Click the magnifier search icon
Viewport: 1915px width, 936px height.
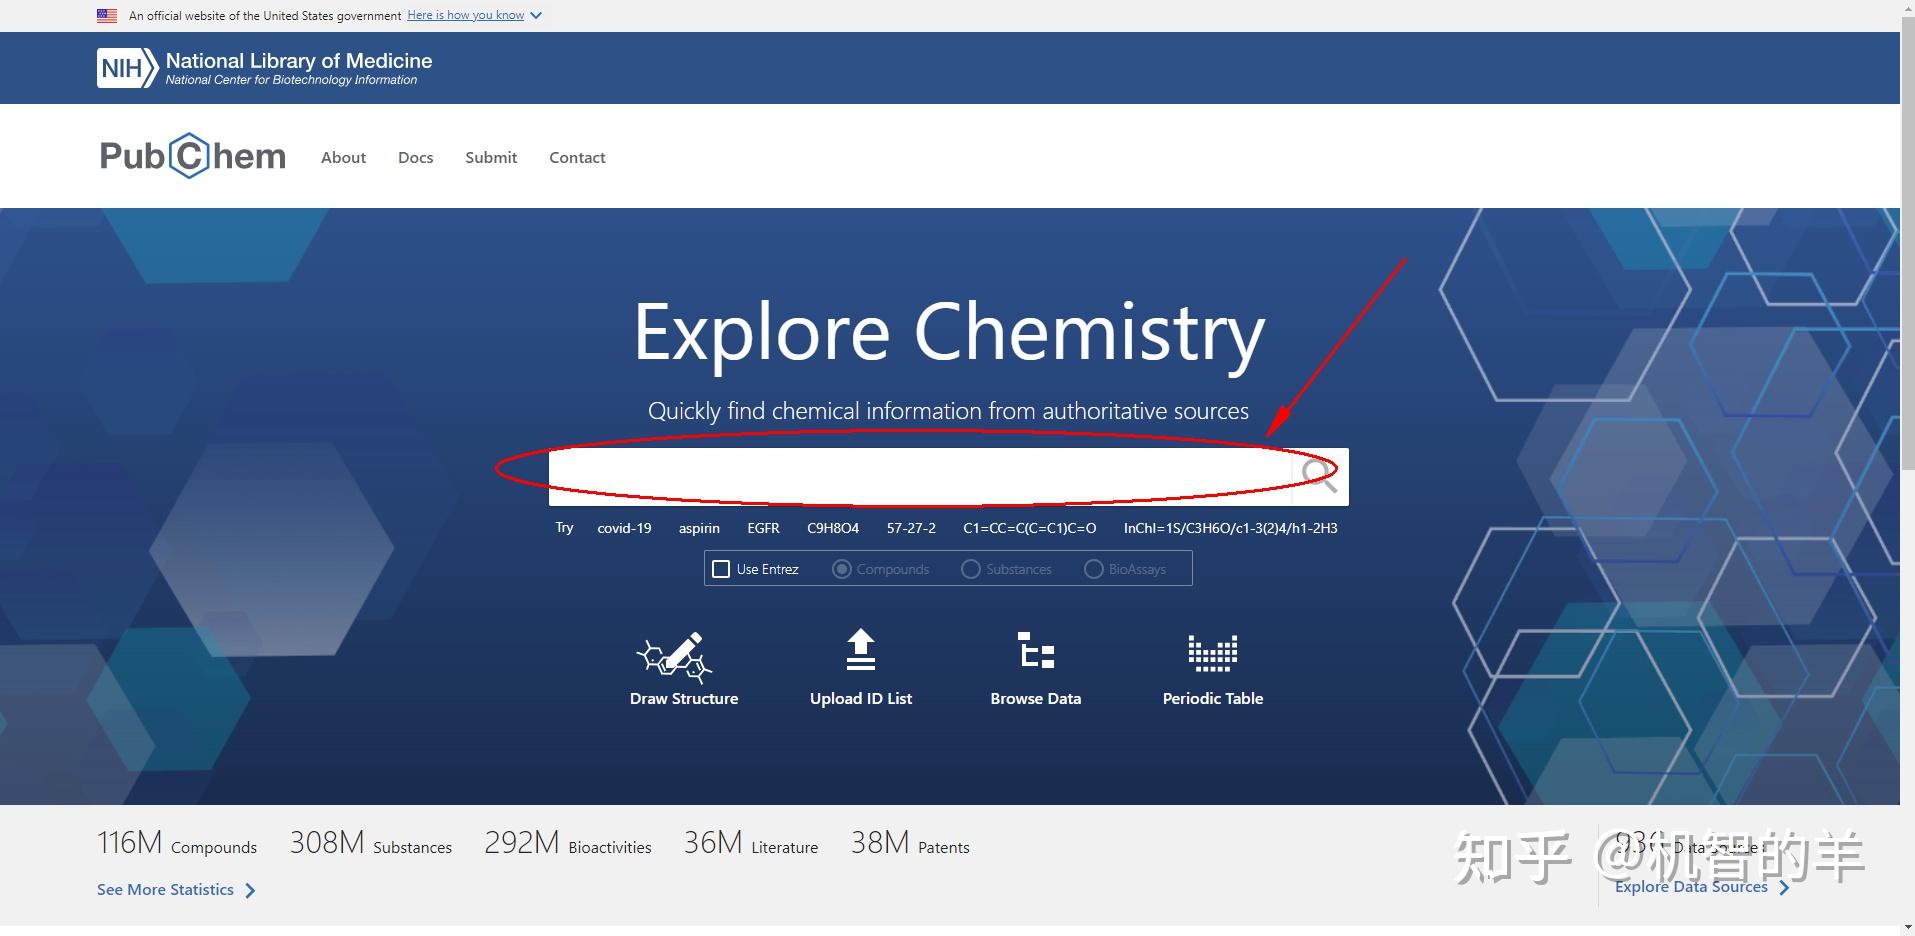(1320, 476)
